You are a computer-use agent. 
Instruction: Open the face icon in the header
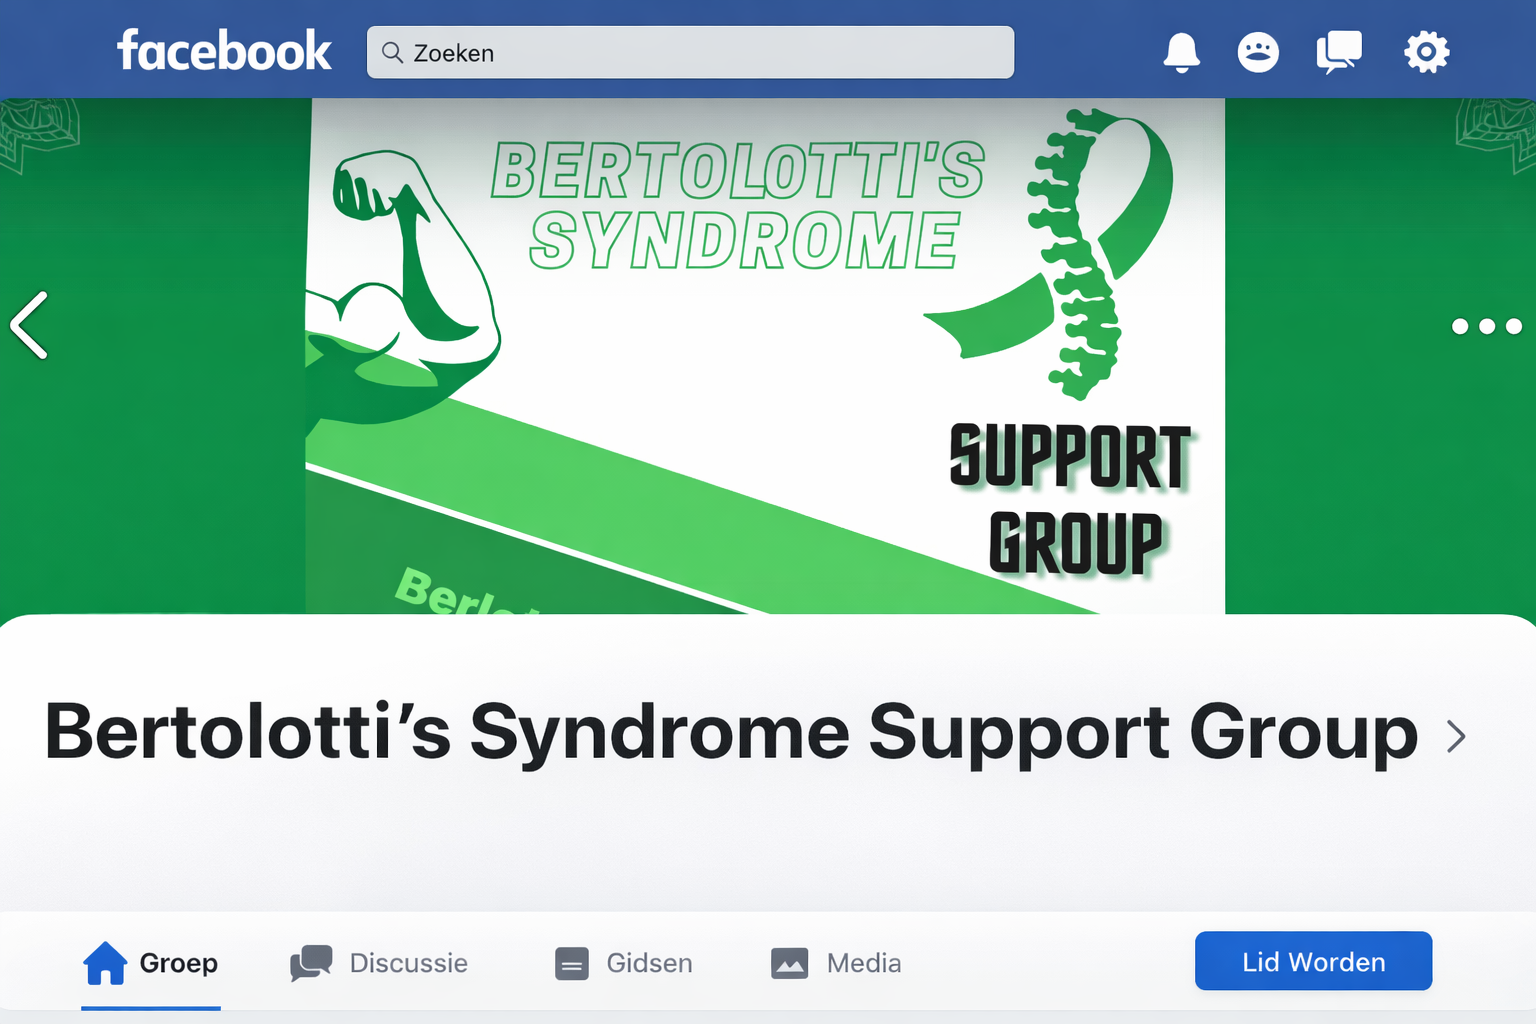click(1258, 52)
